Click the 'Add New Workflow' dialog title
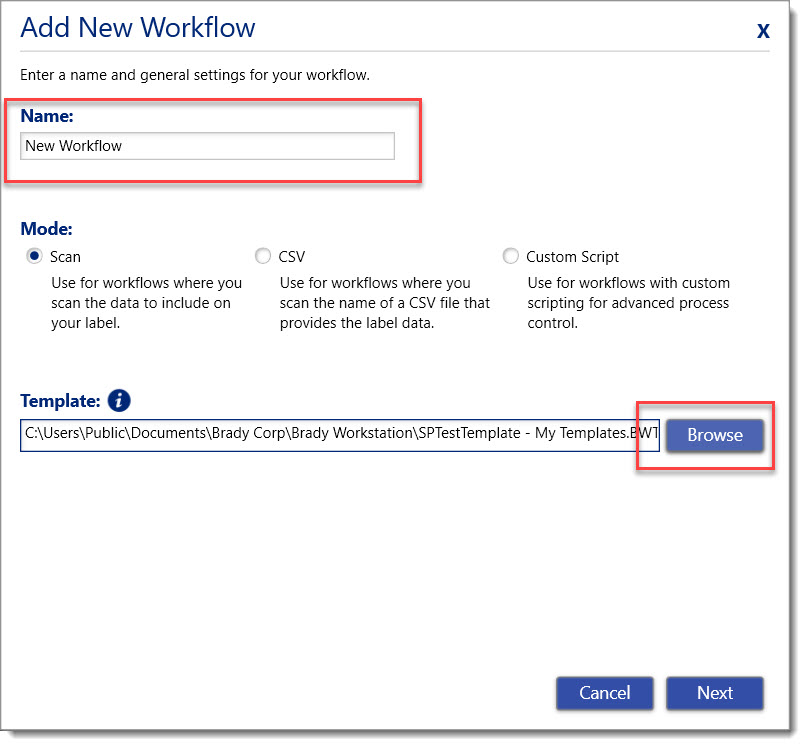805x746 pixels. (x=138, y=28)
